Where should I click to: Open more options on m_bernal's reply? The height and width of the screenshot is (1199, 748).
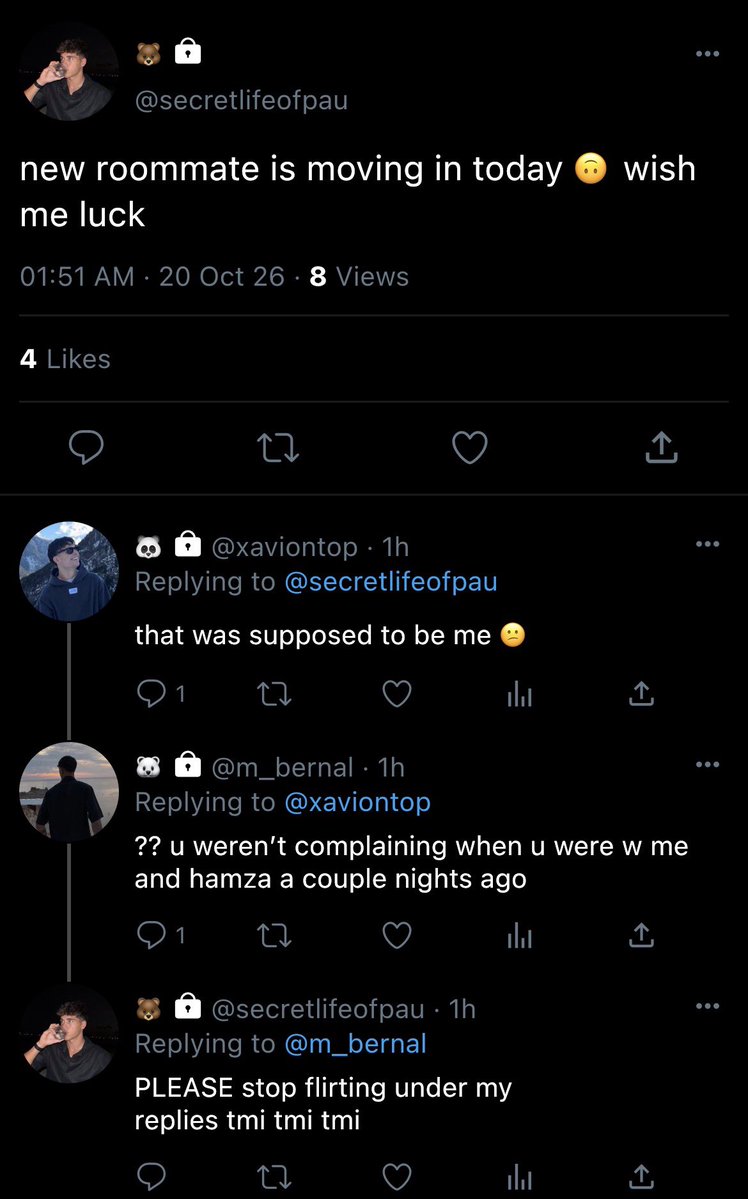(x=707, y=764)
